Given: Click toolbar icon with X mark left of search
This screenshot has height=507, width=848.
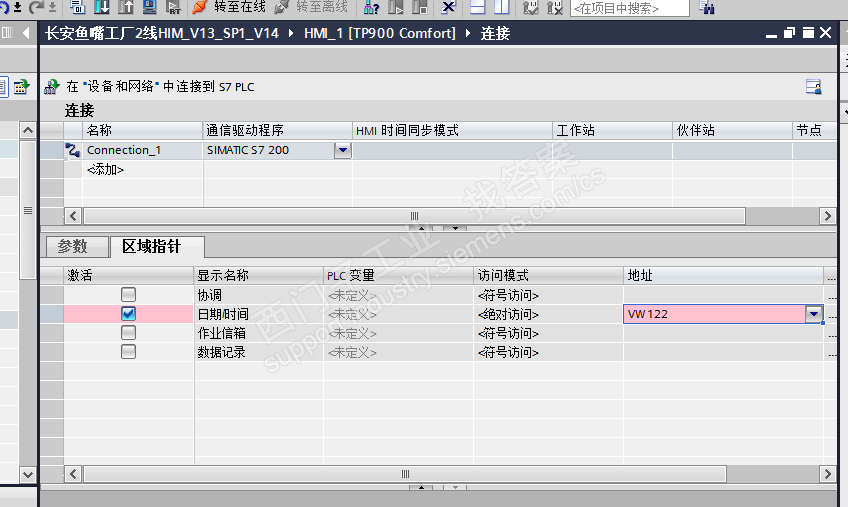Looking at the screenshot, I should tap(554, 7).
